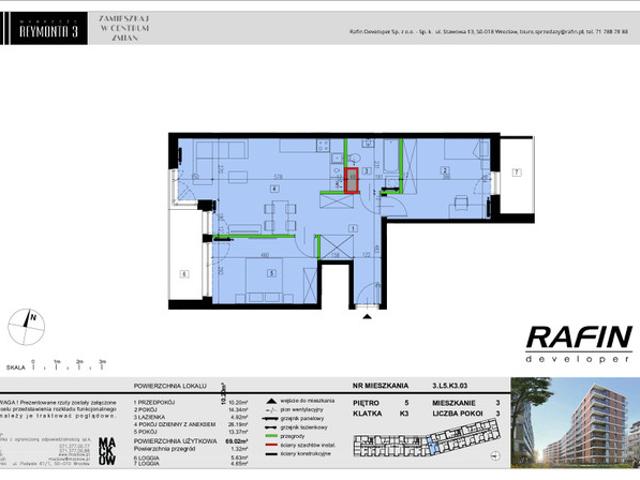This screenshot has height=480, width=640.
Task: Click the legend symbol for grzejnik łazienkowy
Action: 271,428
